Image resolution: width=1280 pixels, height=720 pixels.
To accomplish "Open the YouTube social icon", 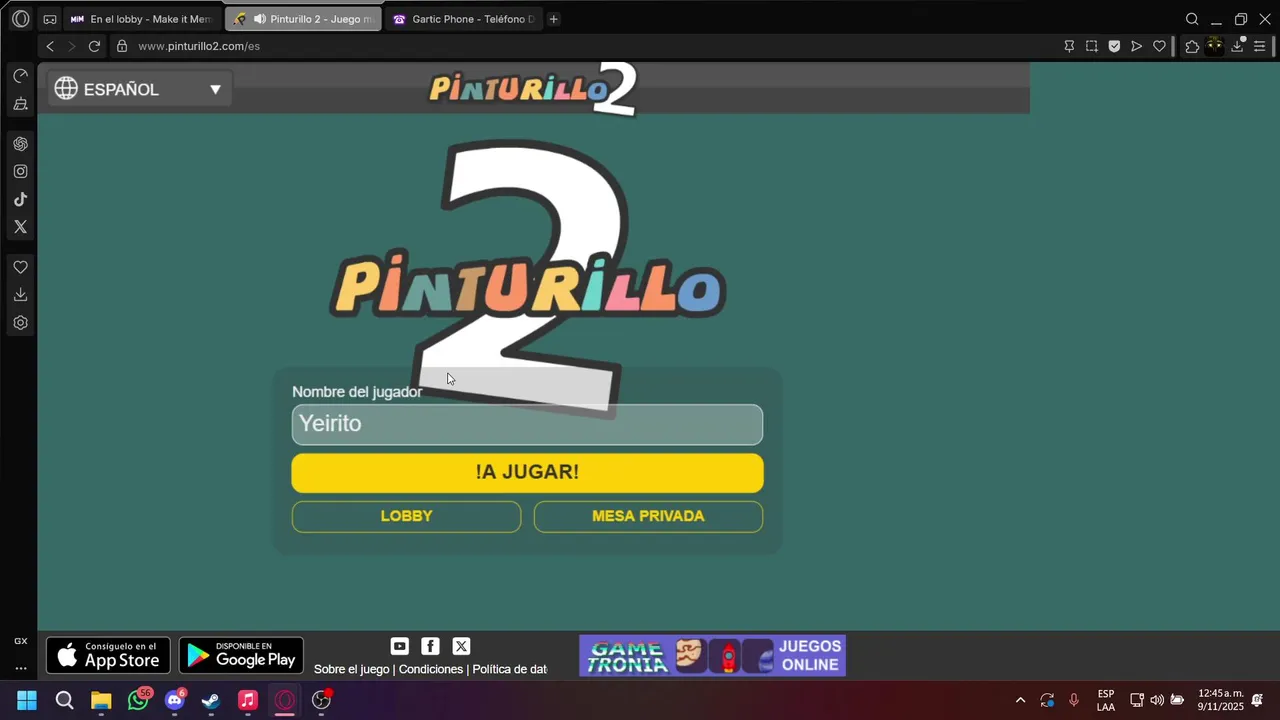I will click(x=400, y=646).
